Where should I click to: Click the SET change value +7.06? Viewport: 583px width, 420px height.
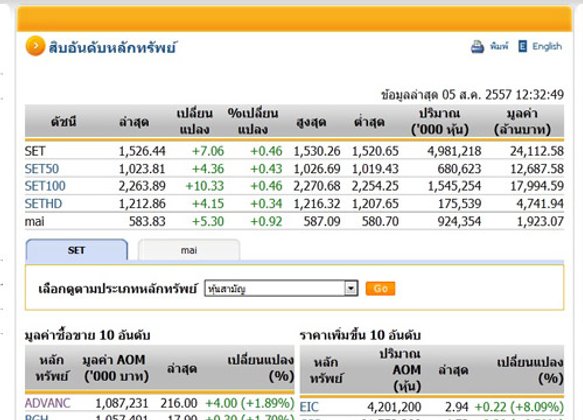[208, 151]
